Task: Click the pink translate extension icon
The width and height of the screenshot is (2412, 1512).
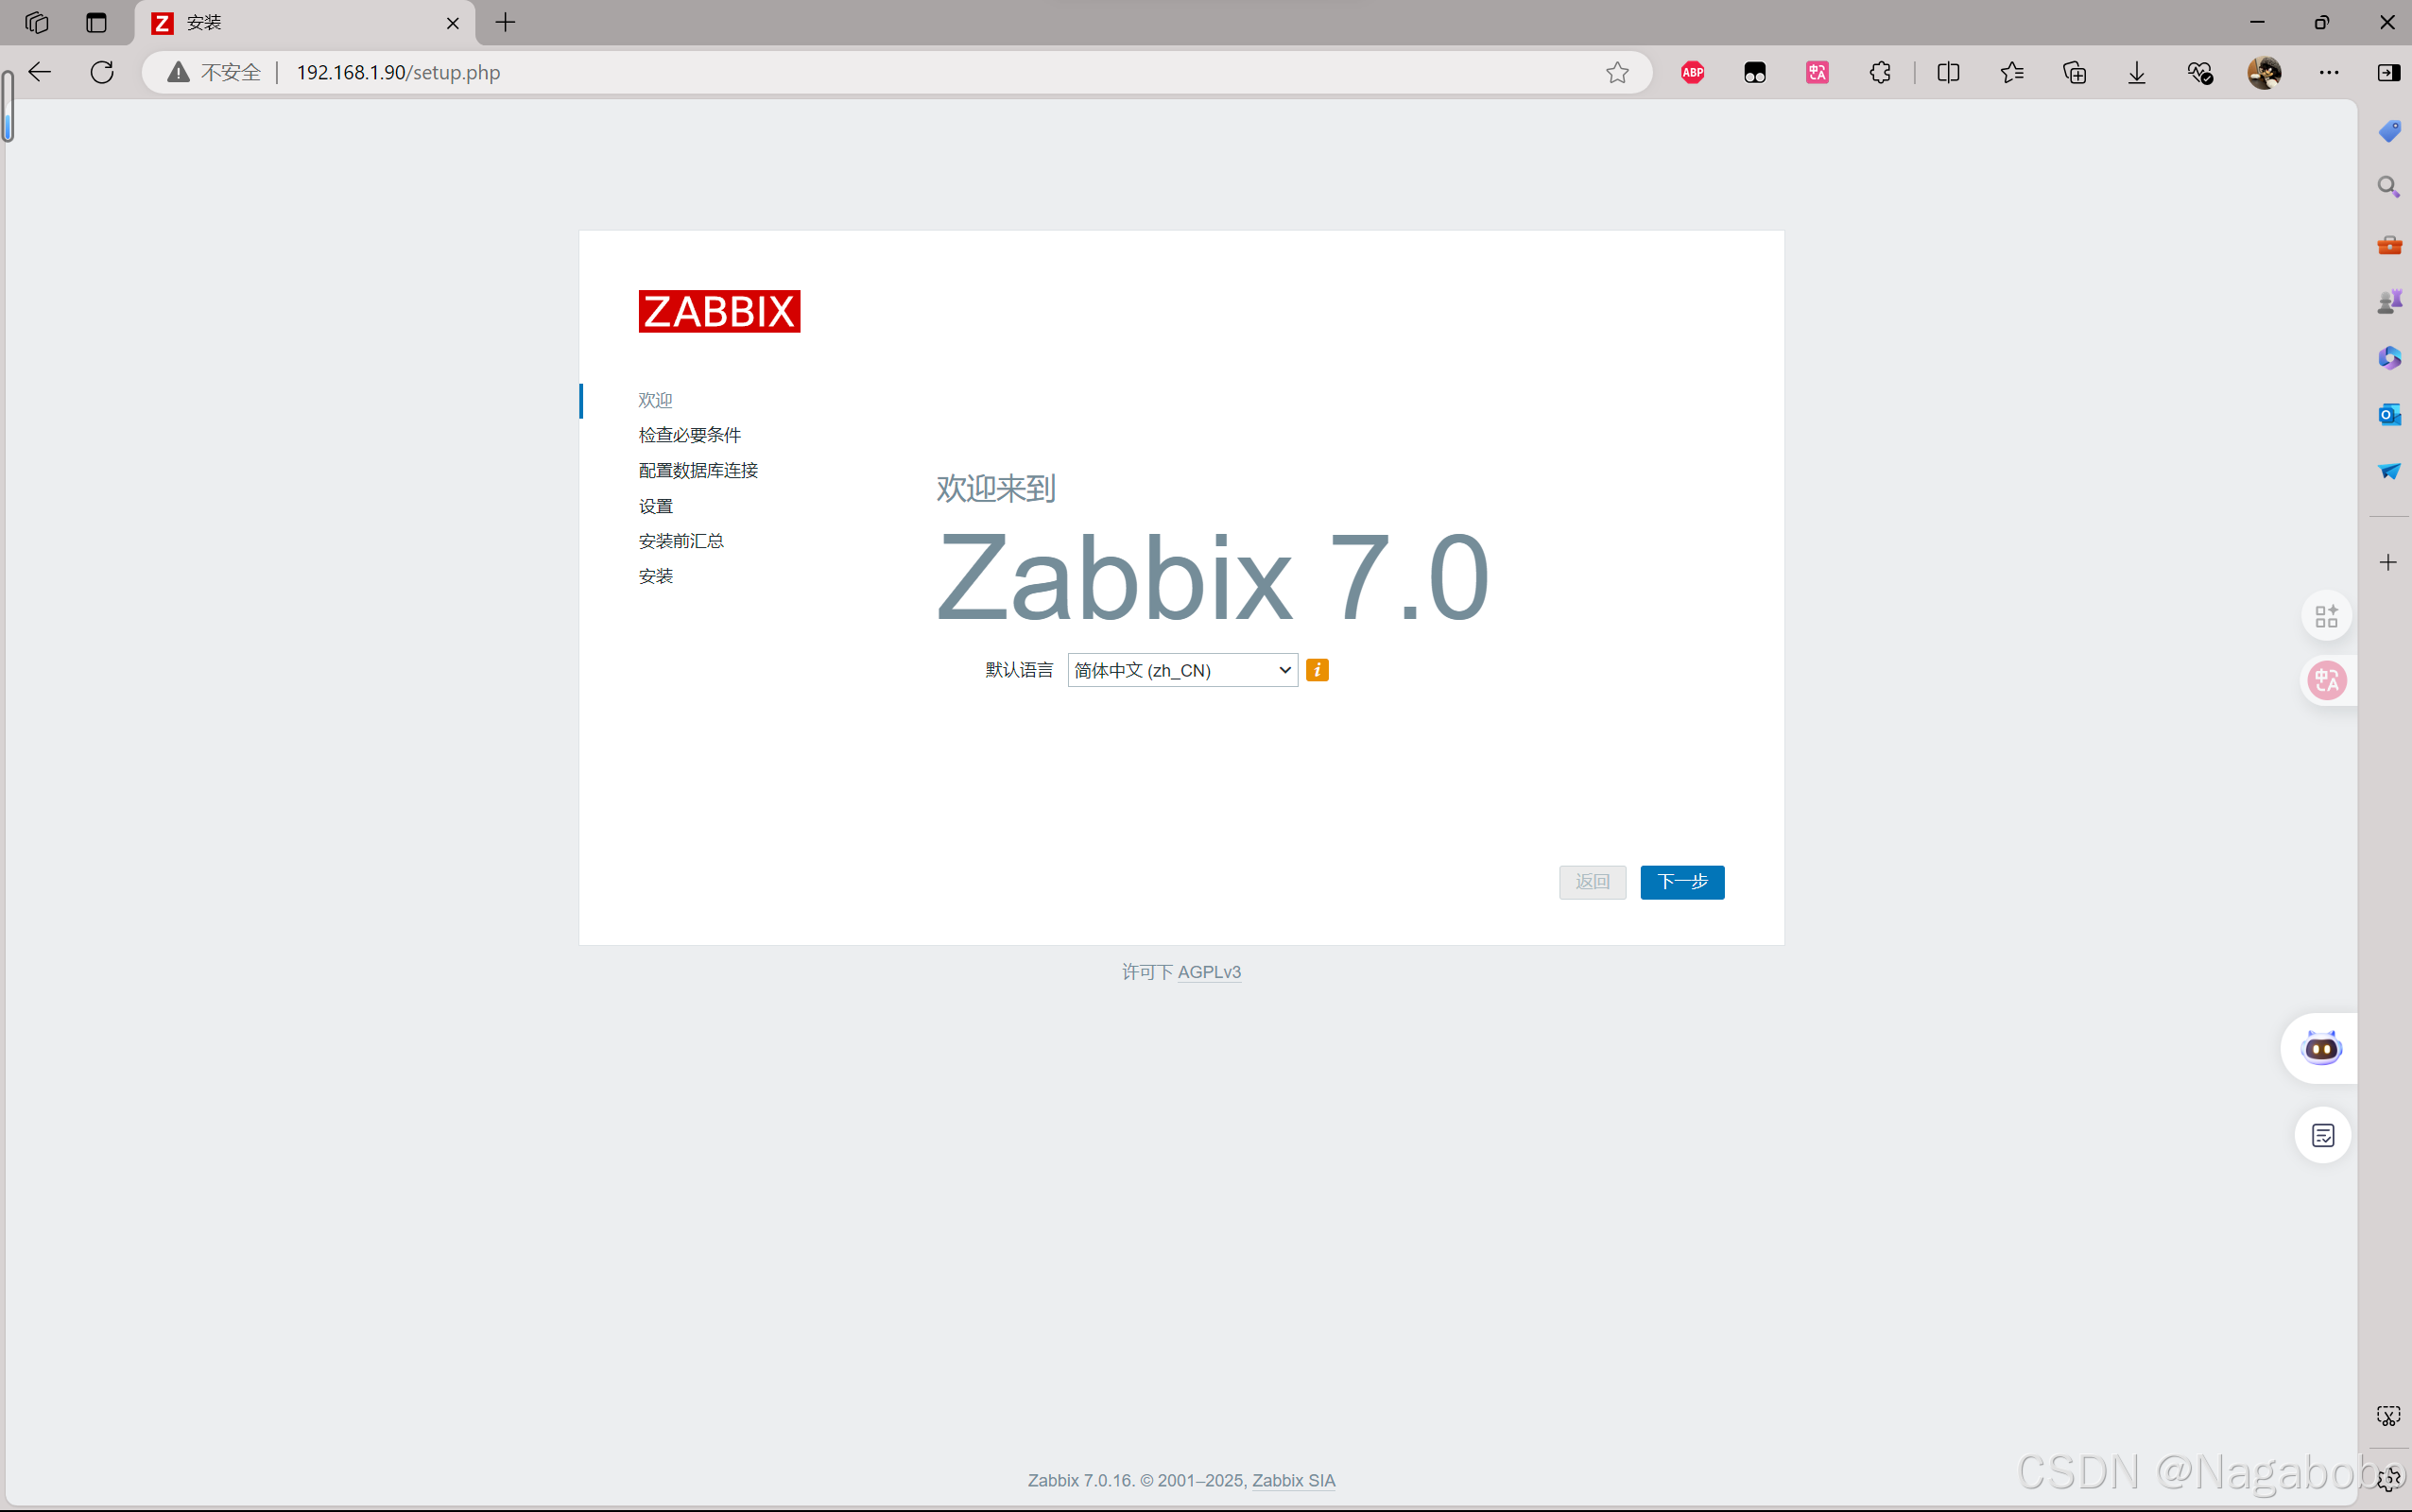Action: click(x=1817, y=72)
